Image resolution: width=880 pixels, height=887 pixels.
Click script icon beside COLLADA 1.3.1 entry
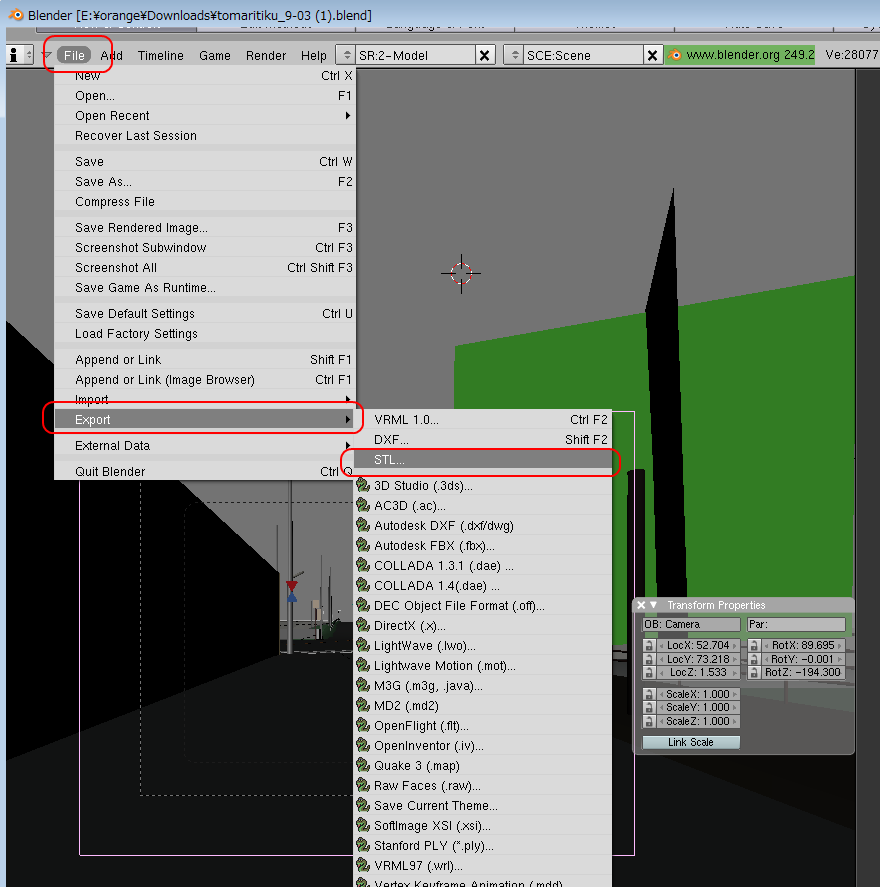[363, 565]
